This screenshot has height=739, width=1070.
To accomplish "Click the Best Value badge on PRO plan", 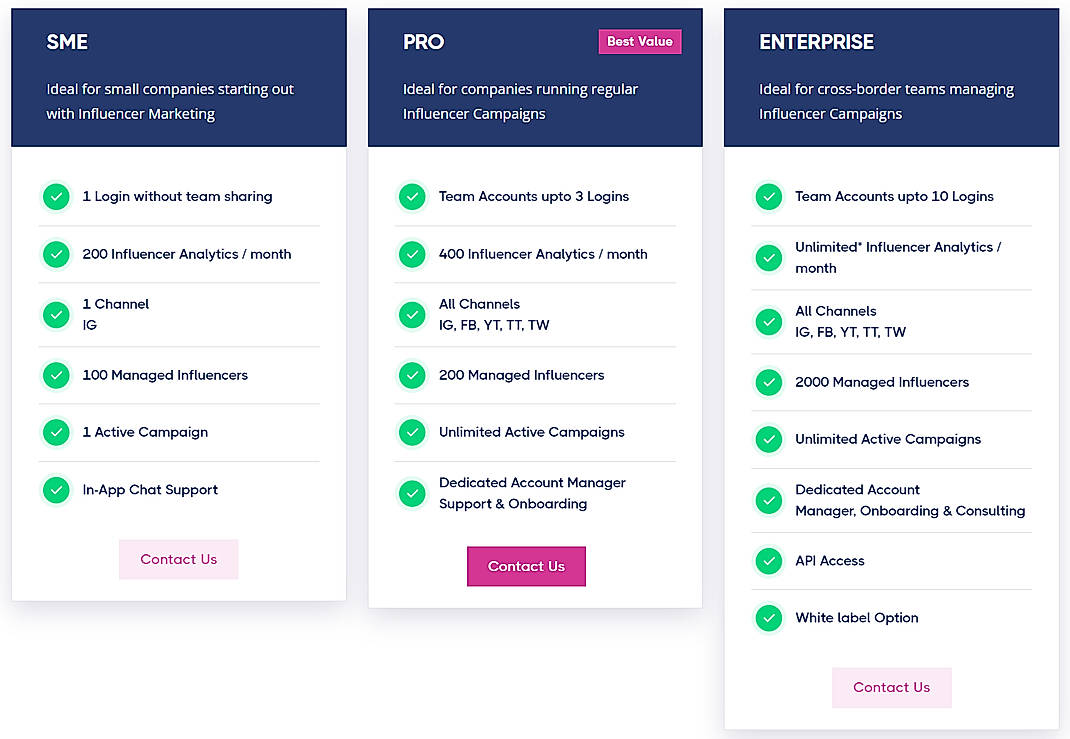I will (x=640, y=41).
